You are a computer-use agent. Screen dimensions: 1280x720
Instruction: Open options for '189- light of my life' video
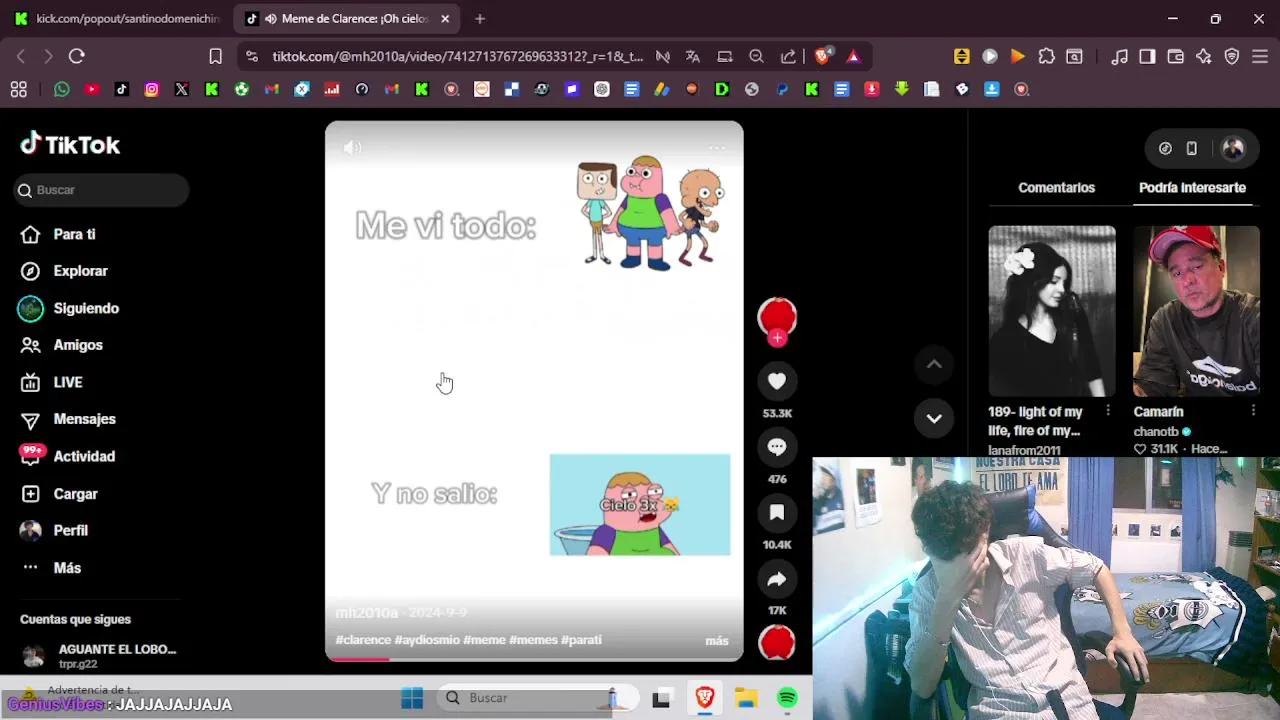(x=1107, y=411)
